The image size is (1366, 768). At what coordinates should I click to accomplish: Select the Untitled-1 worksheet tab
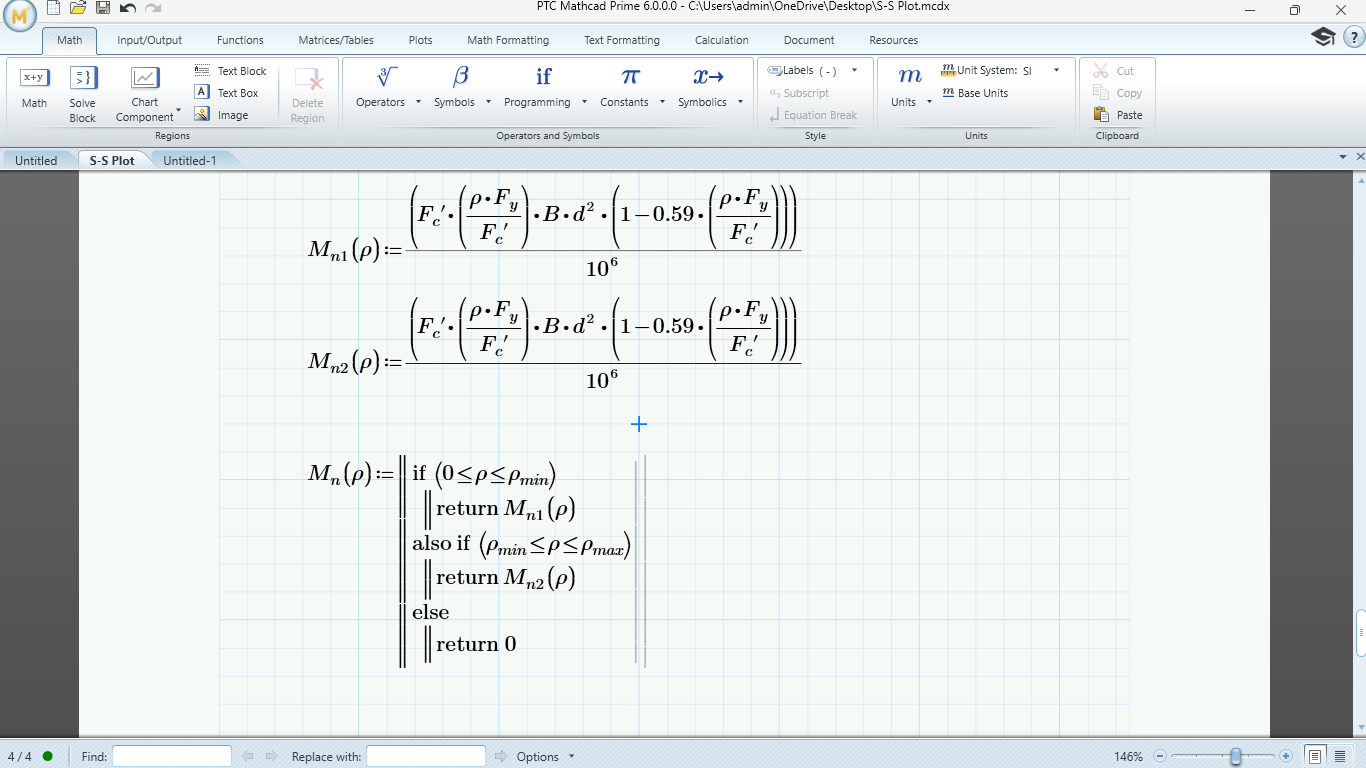point(190,159)
